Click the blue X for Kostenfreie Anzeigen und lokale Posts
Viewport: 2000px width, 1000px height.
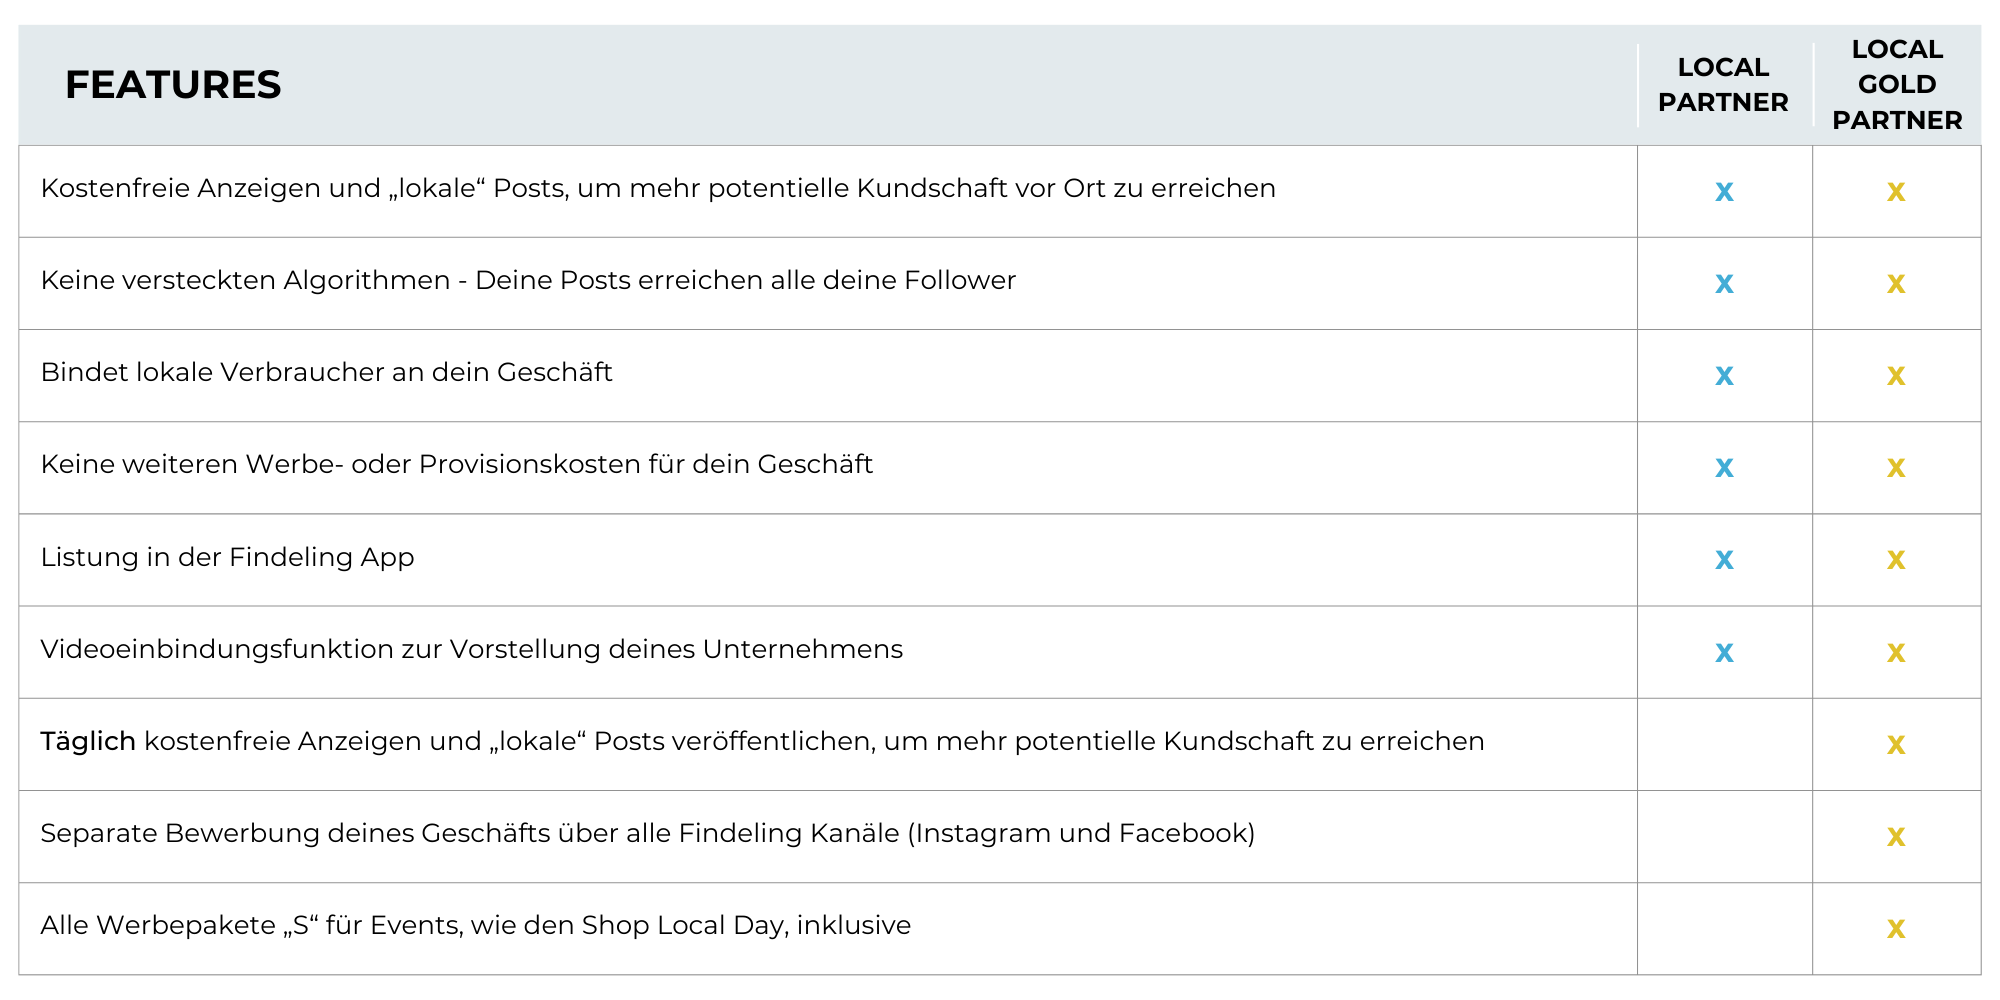1724,192
